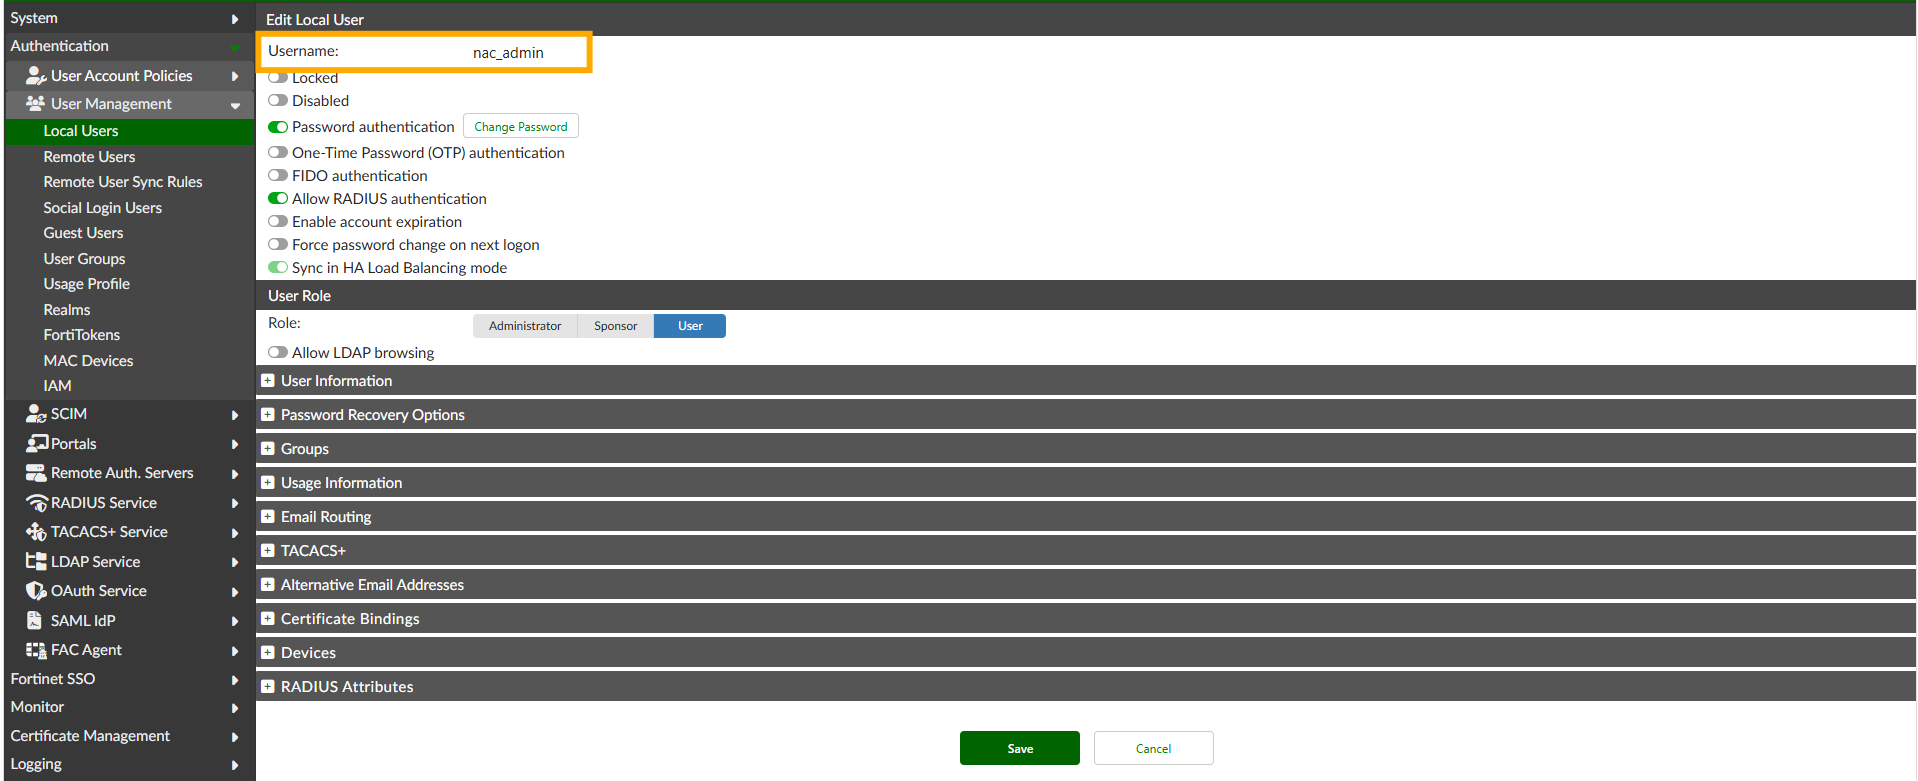This screenshot has height=781, width=1918.
Task: Expand User Account Policies submenu arrow
Action: [235, 76]
